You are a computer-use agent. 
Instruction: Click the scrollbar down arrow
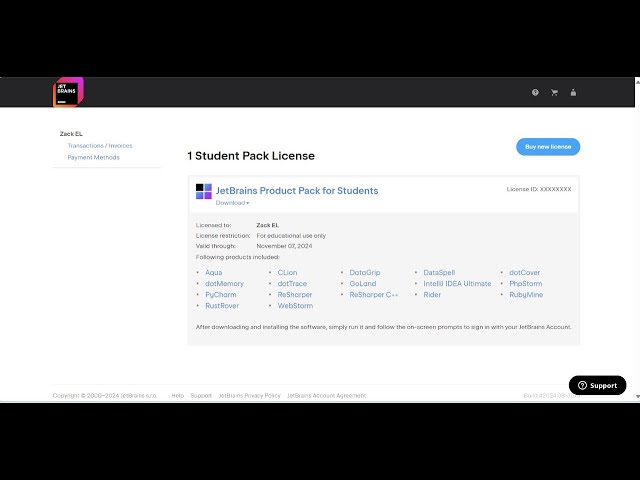(637, 396)
